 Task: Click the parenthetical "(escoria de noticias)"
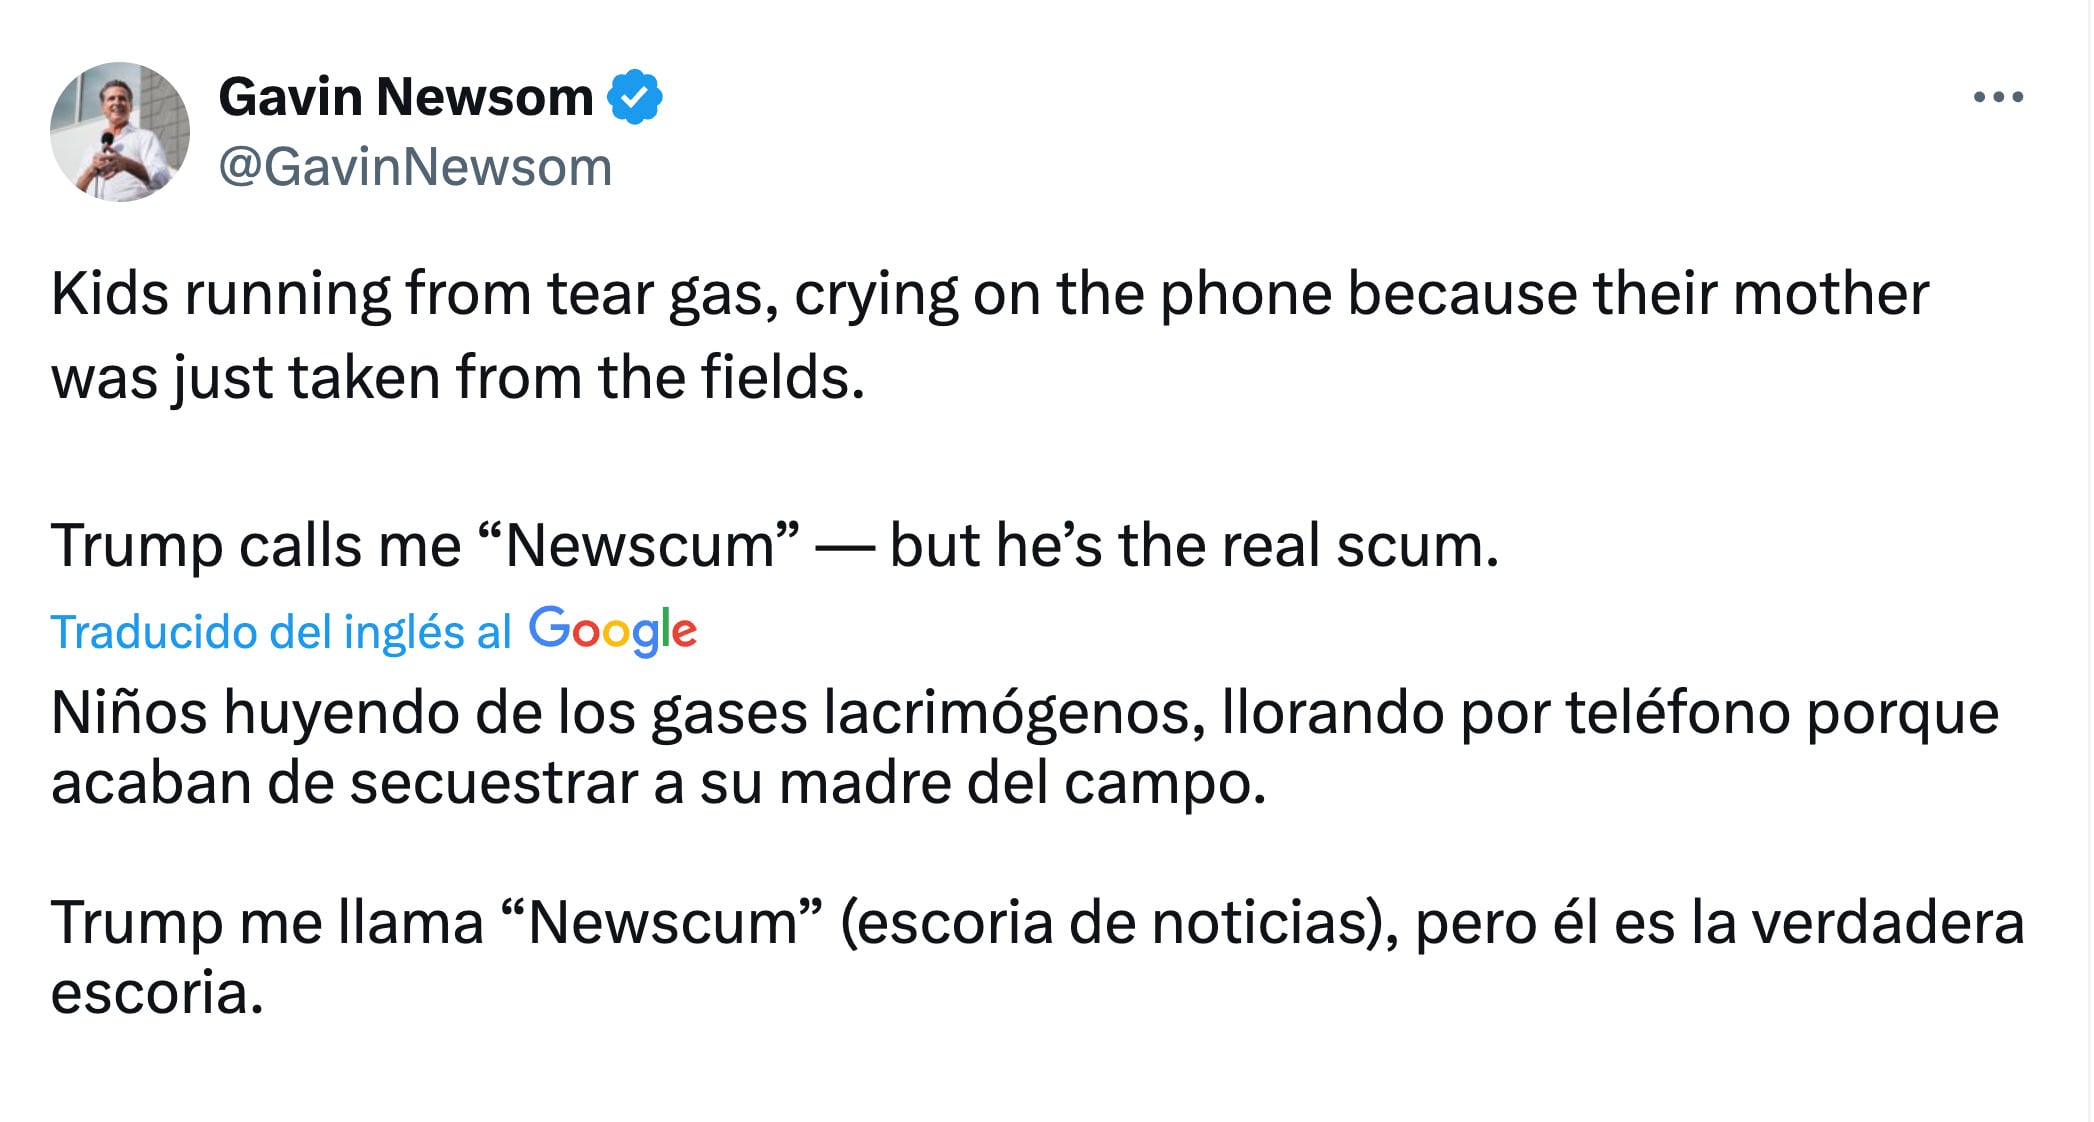point(1118,922)
